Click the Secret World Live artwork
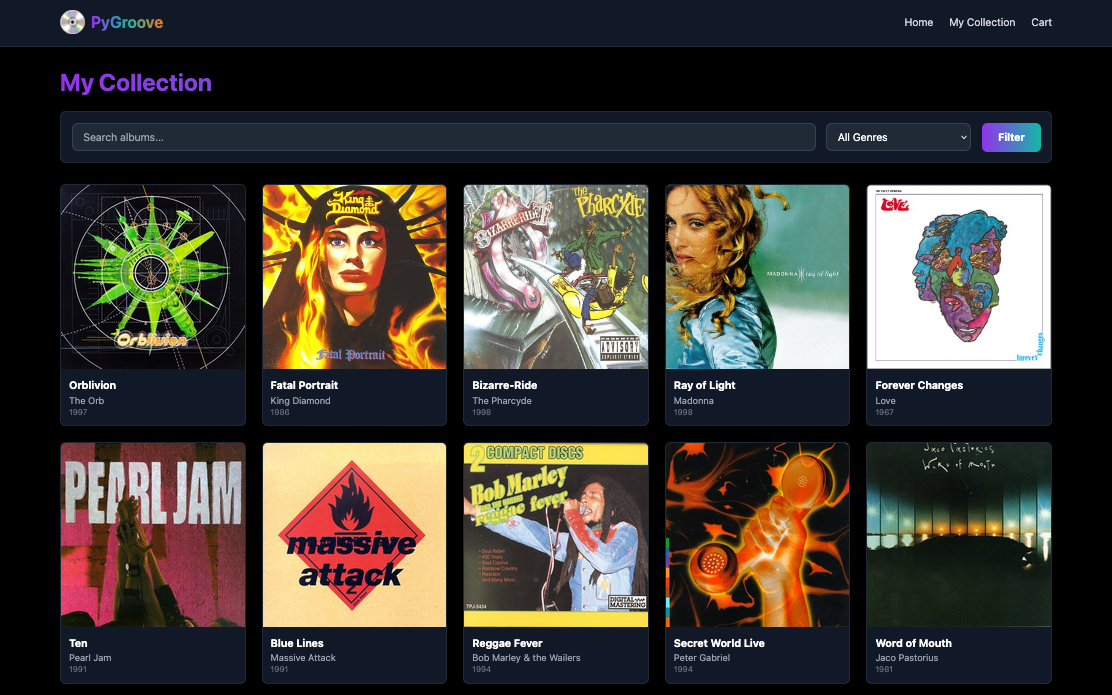 point(757,535)
